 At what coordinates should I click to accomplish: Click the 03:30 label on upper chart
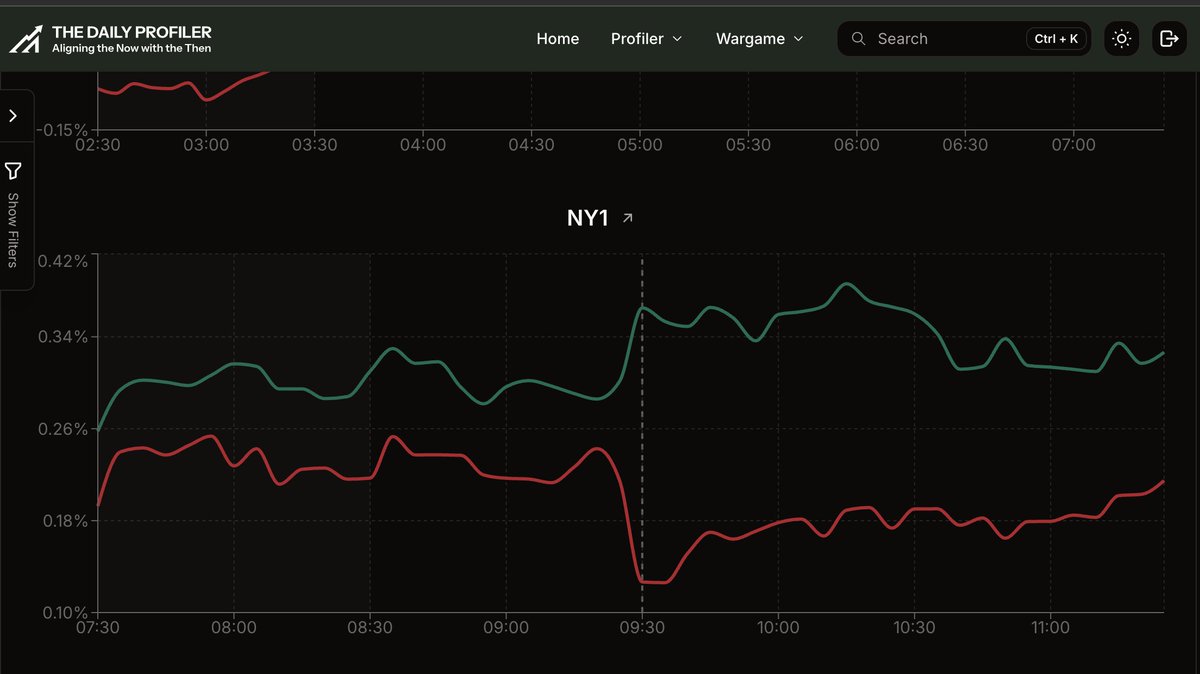[x=314, y=145]
